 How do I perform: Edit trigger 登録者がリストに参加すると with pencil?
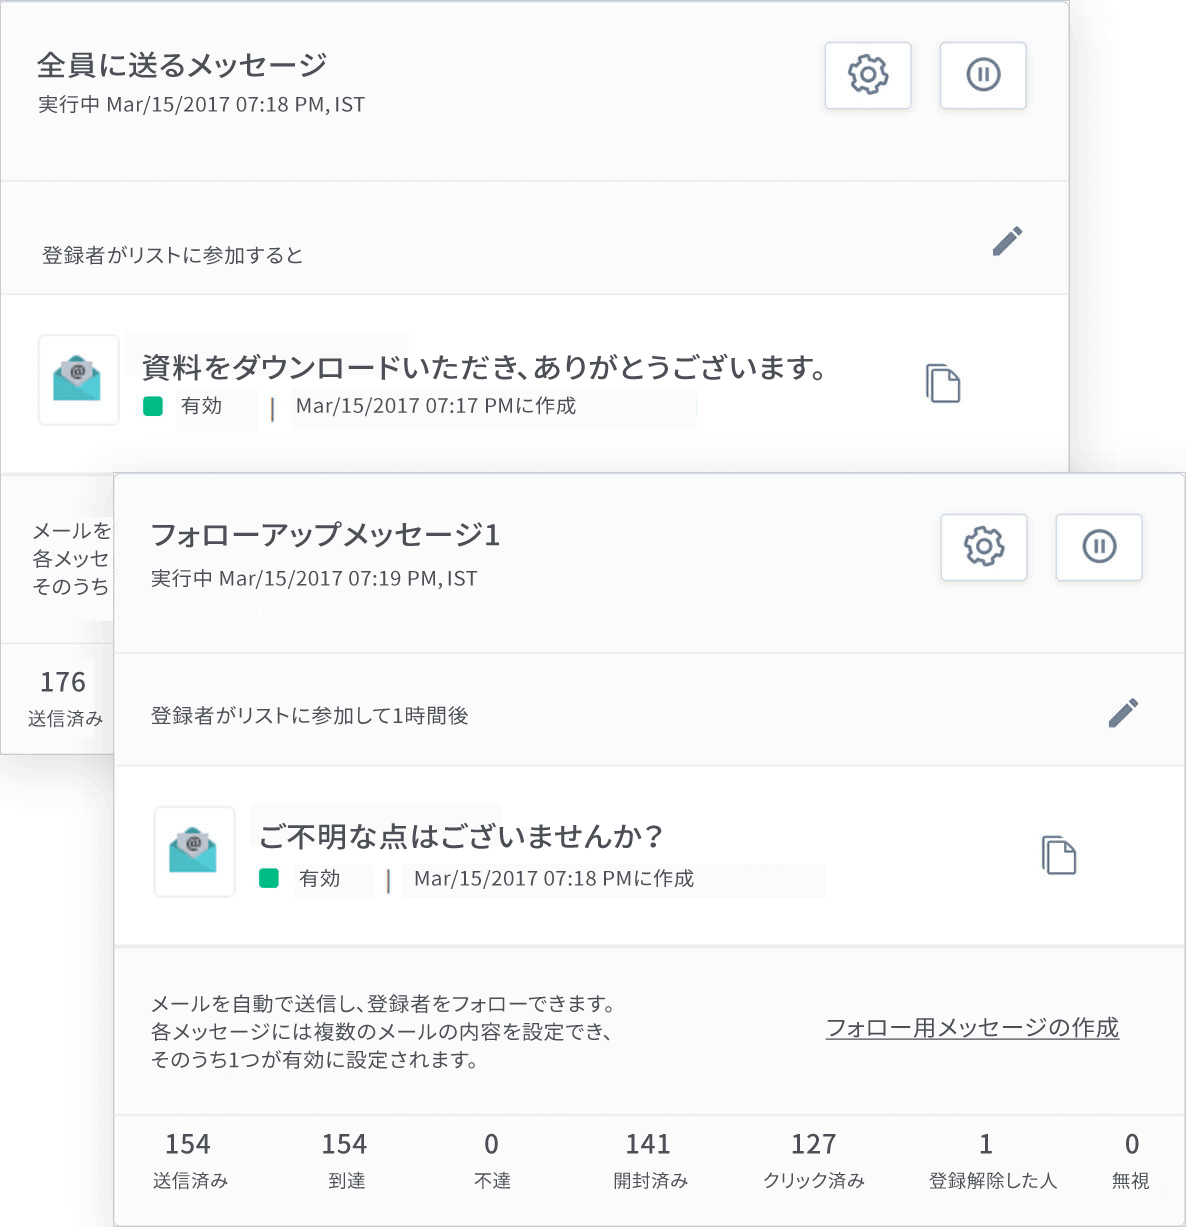pos(1007,241)
